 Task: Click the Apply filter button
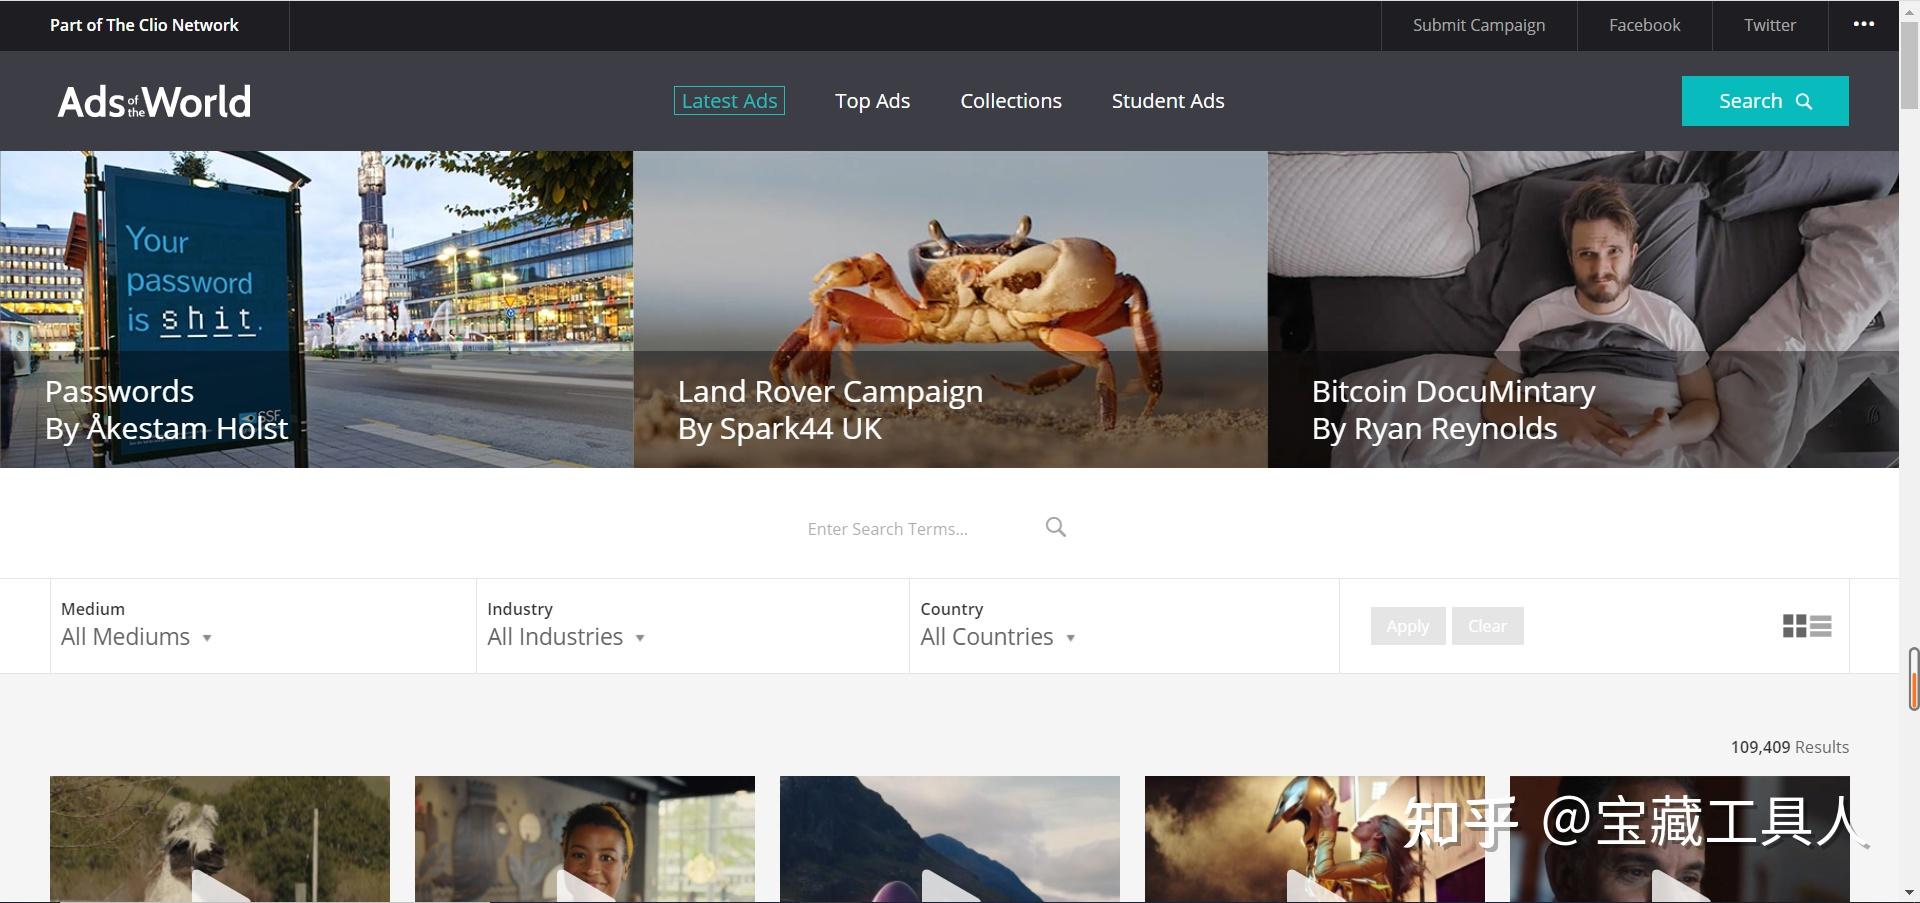click(1407, 626)
